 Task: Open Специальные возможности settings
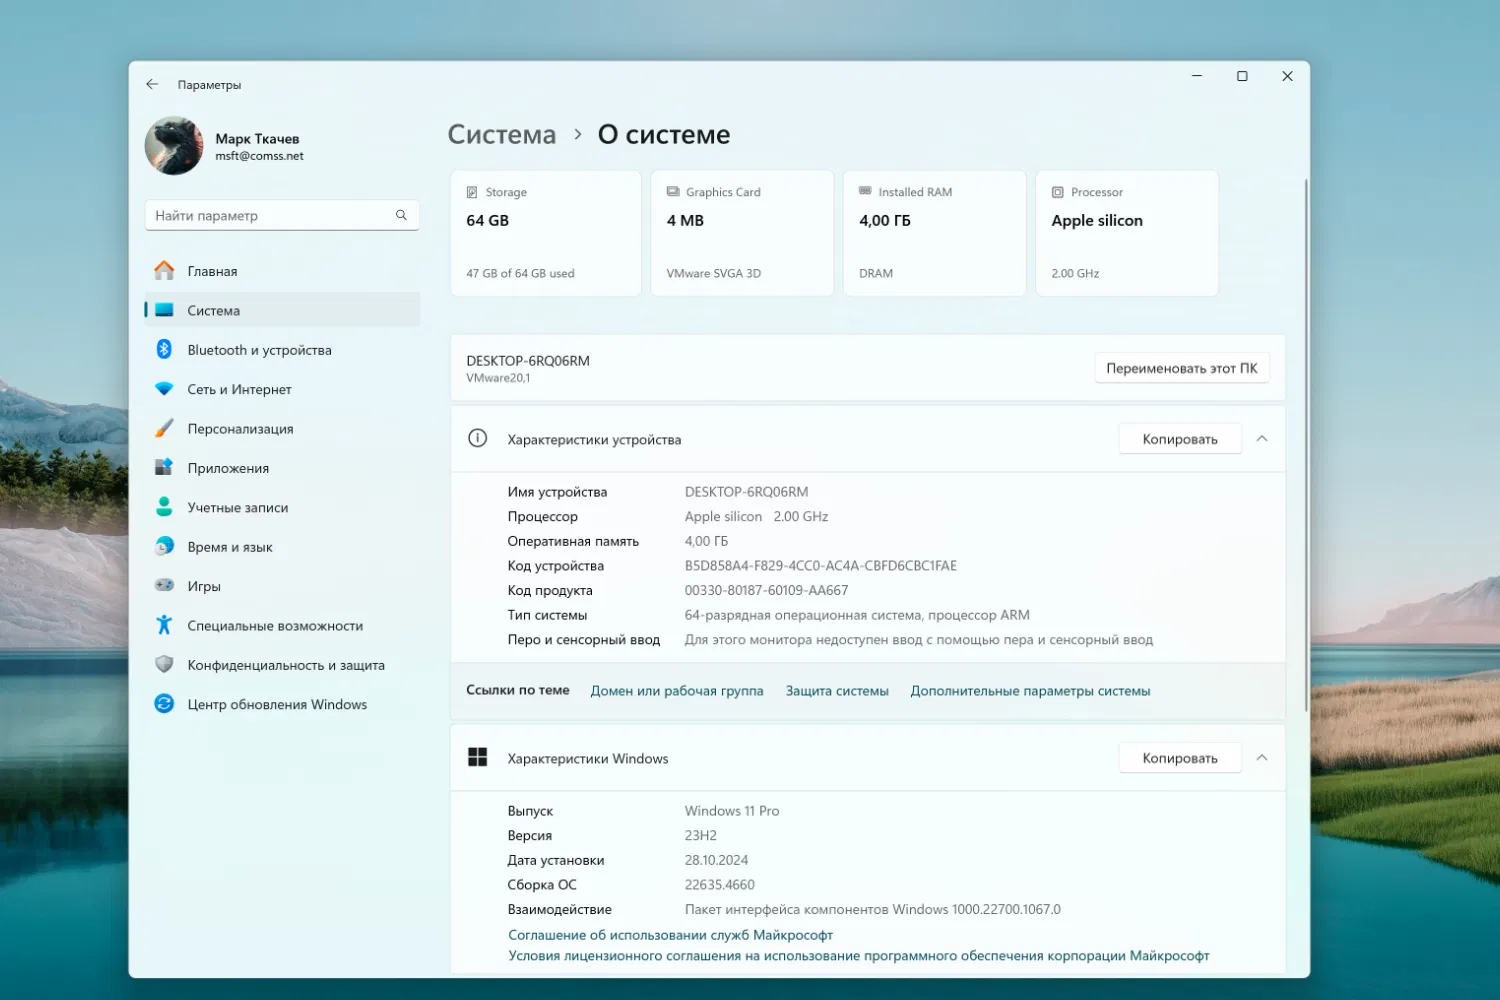[282, 625]
